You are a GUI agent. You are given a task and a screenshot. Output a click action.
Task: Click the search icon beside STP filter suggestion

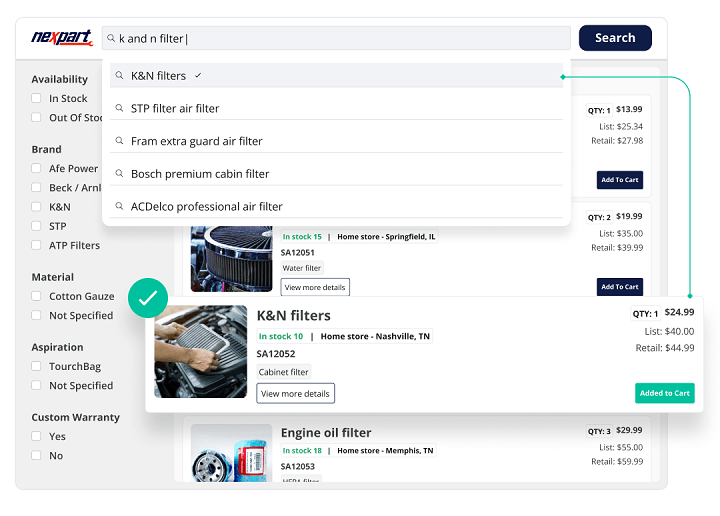[119, 109]
